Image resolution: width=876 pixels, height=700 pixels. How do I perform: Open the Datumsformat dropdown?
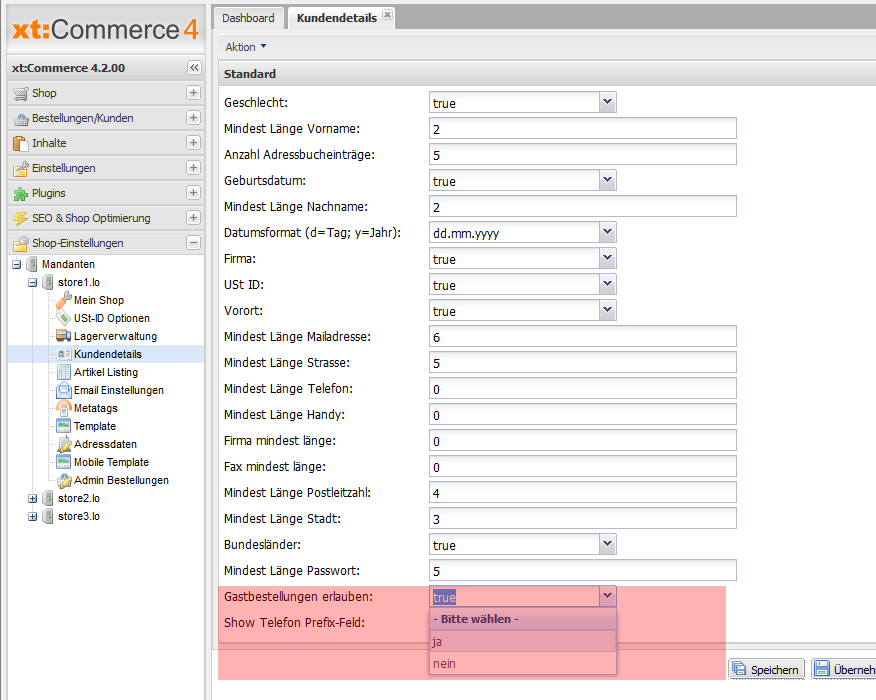608,232
